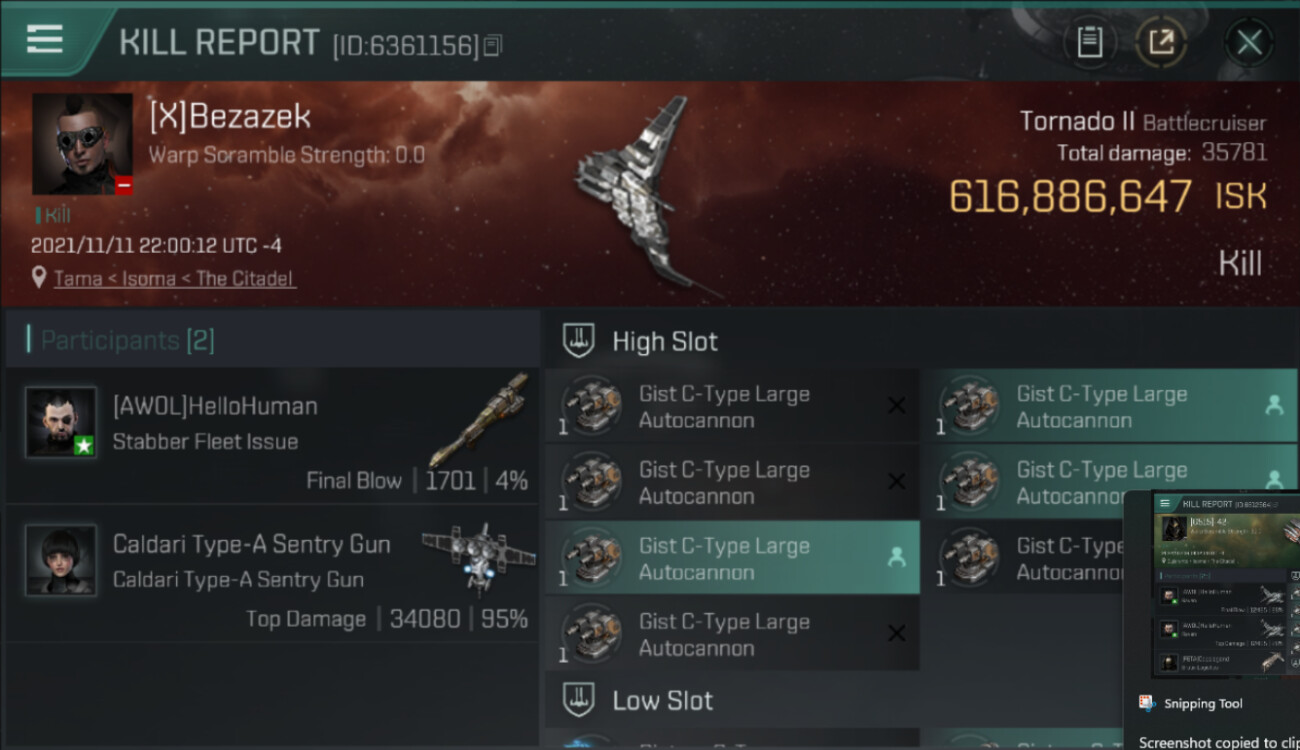The image size is (1300, 750).
Task: Open the hamburger menu in the header
Action: click(x=44, y=39)
